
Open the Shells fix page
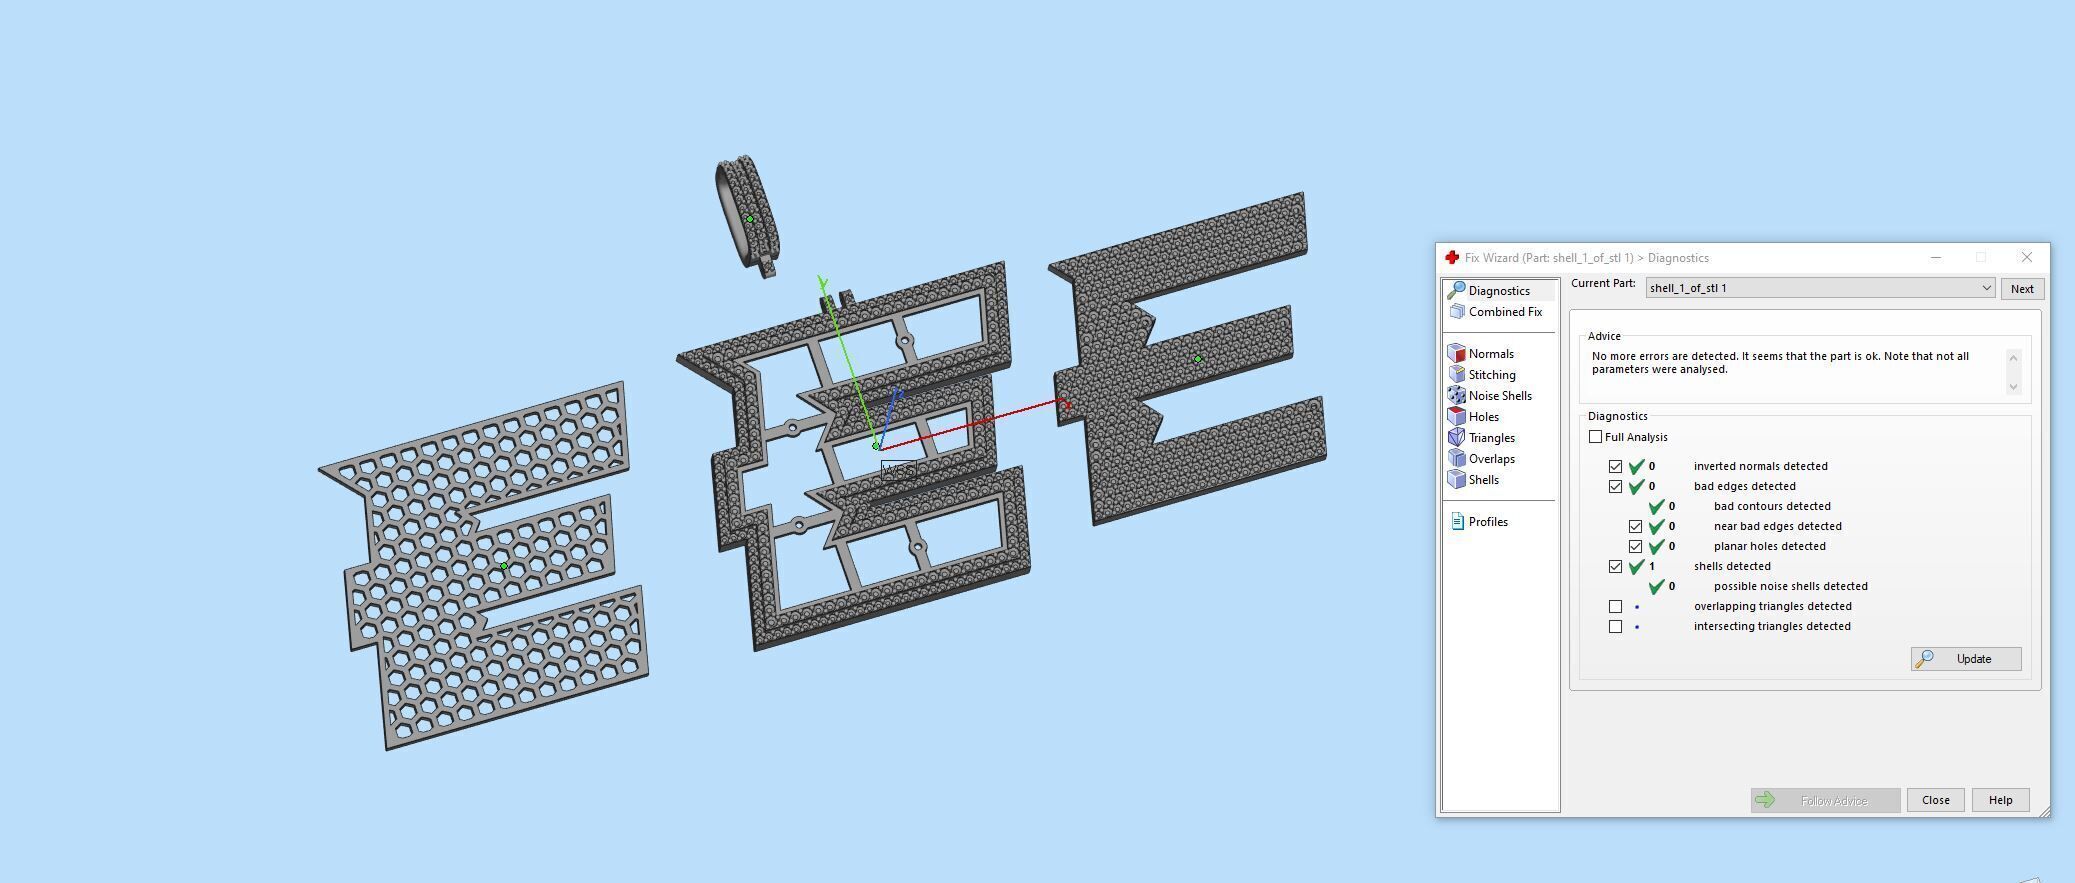pyautogui.click(x=1483, y=480)
